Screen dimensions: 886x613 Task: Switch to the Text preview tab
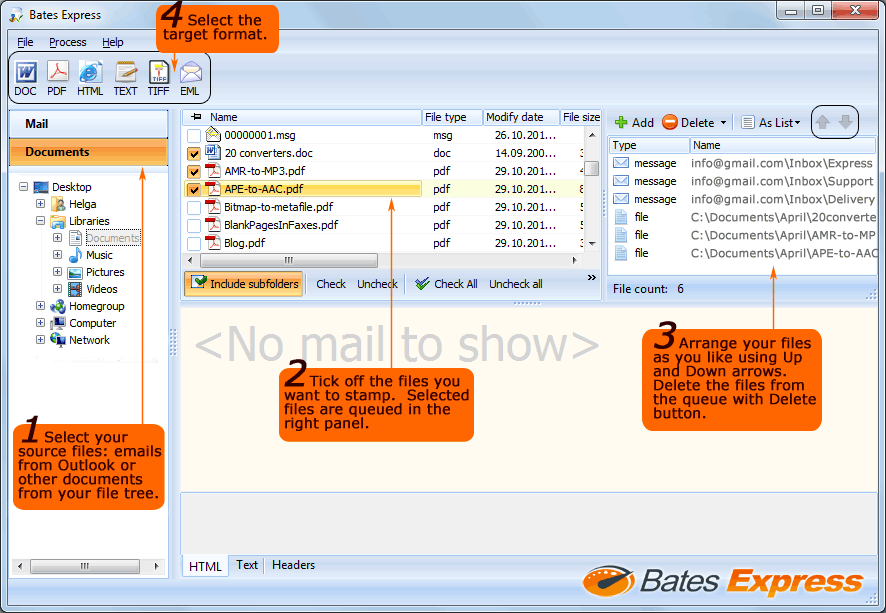pyautogui.click(x=247, y=565)
